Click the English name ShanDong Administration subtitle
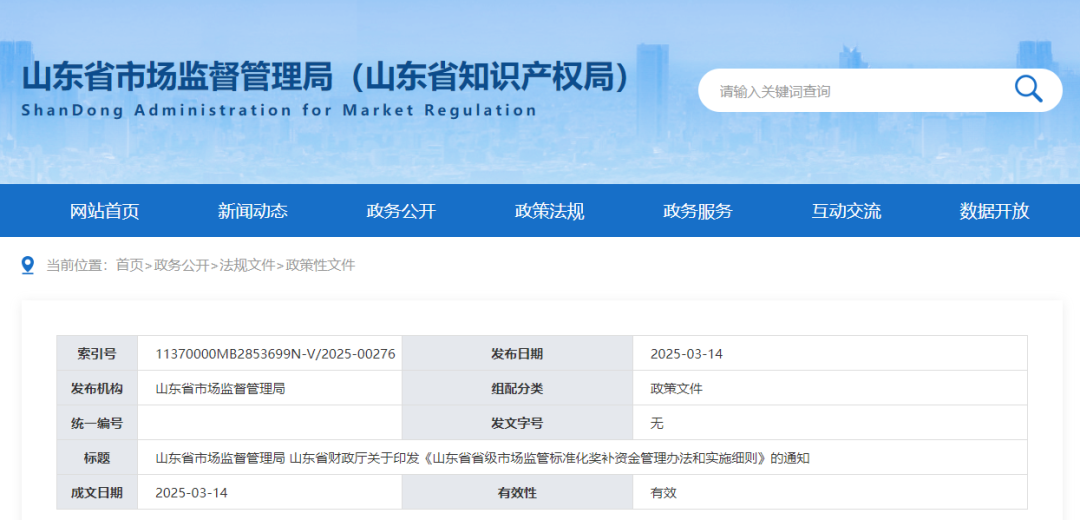 pyautogui.click(x=279, y=110)
